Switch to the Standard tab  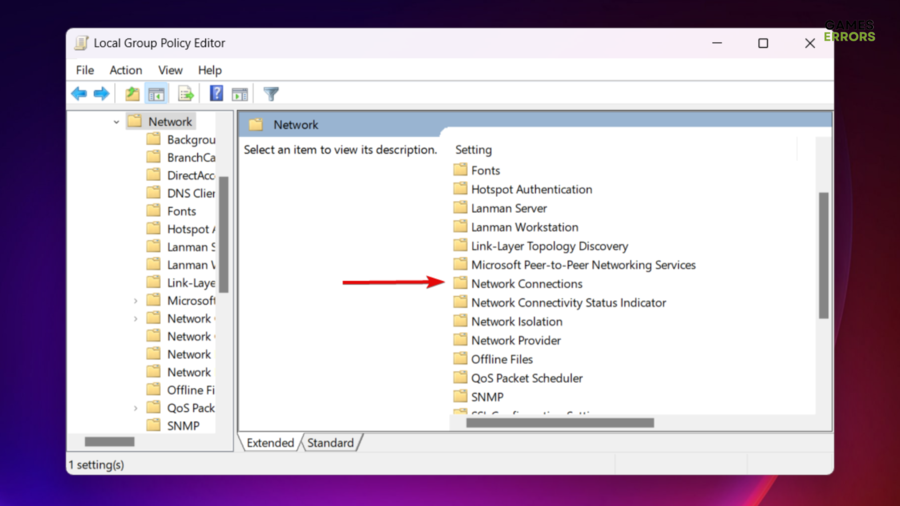[x=330, y=443]
